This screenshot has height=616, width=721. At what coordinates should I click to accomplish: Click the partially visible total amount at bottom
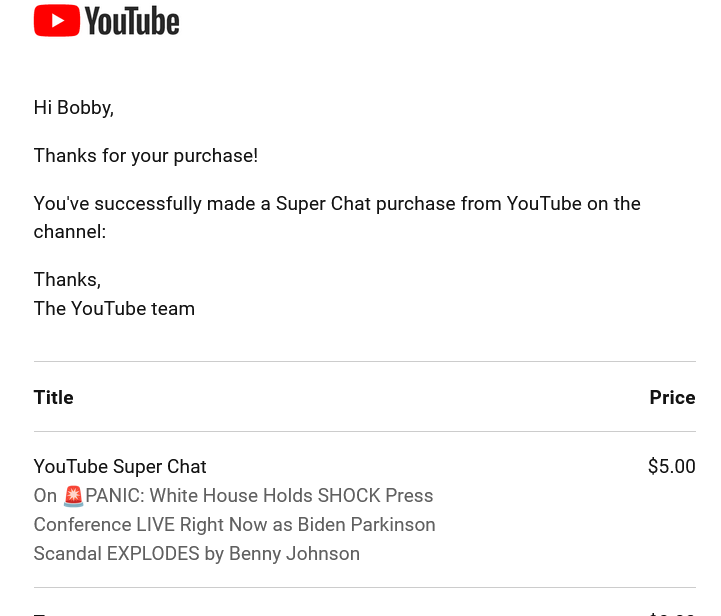tap(671, 612)
